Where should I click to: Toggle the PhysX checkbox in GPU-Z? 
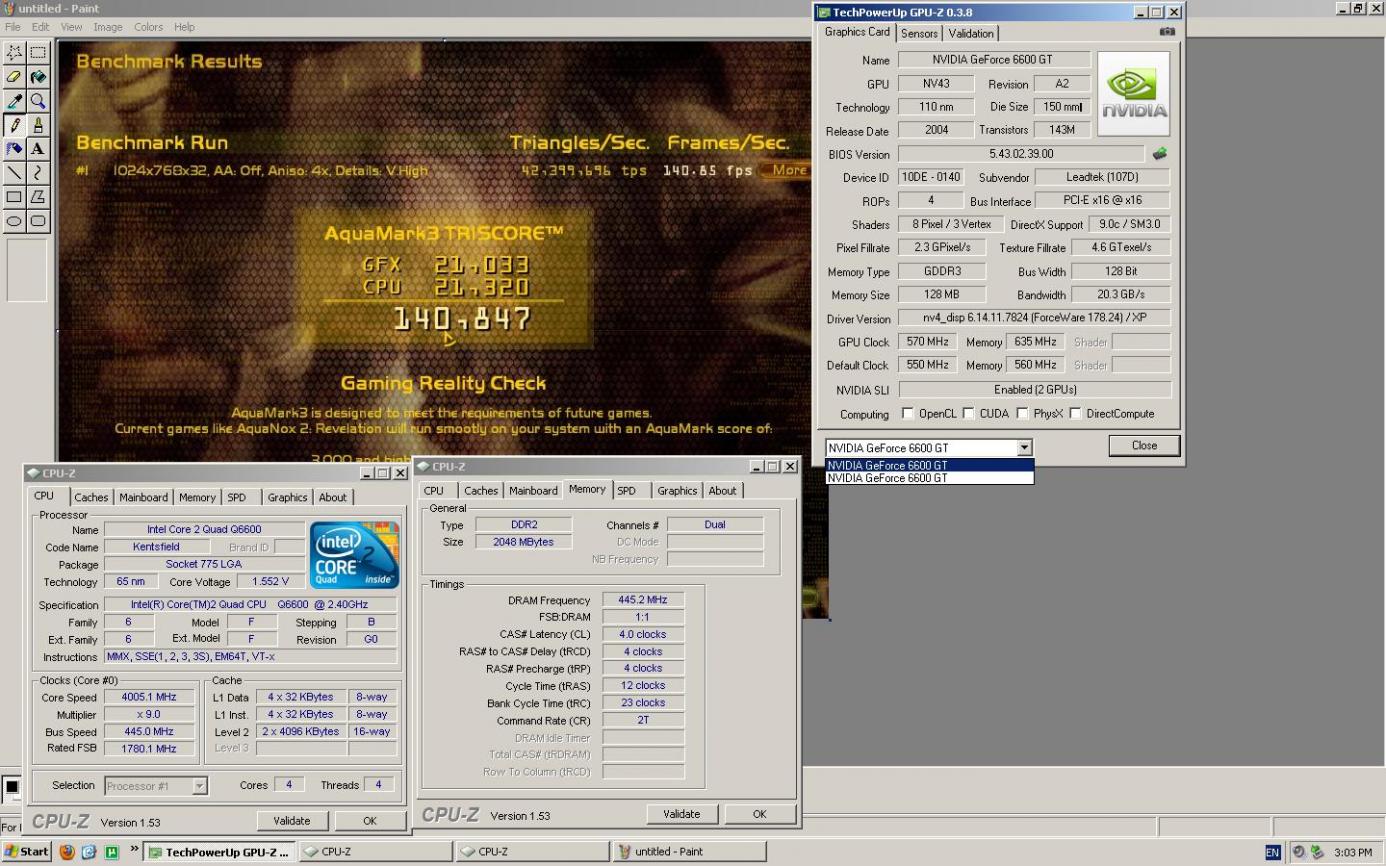pyautogui.click(x=1022, y=414)
